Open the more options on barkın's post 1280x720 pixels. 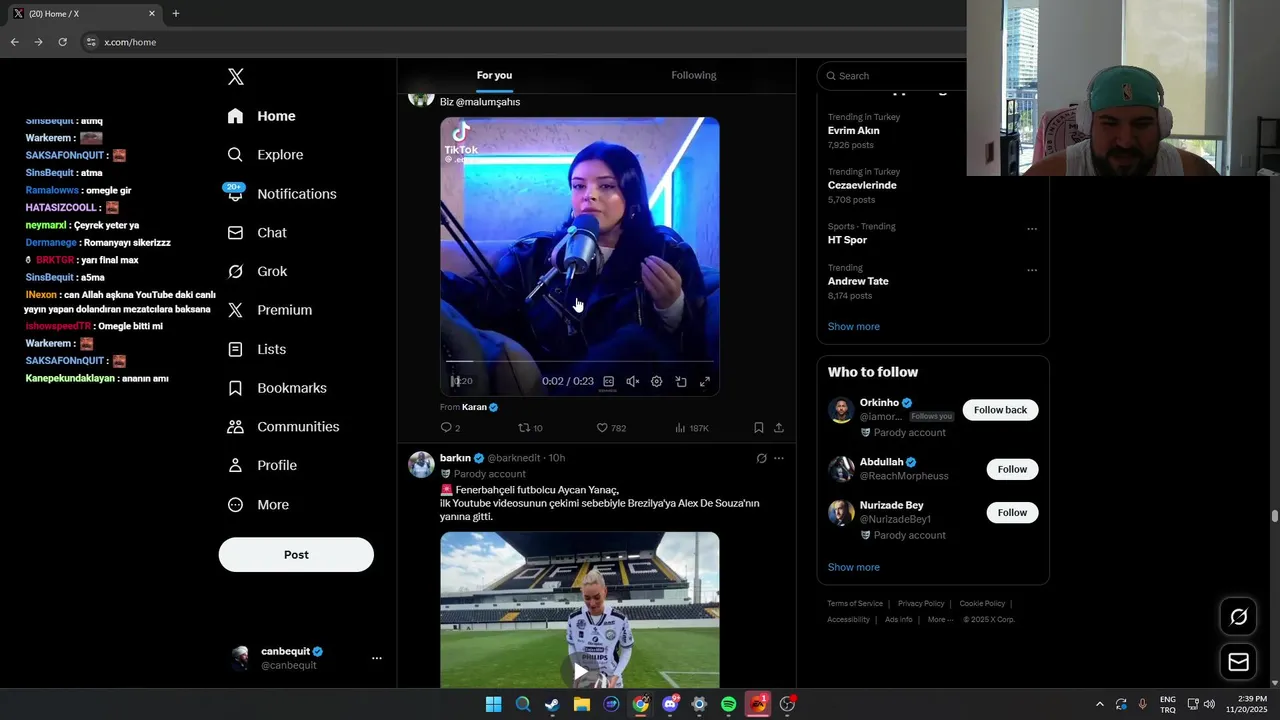click(779, 458)
